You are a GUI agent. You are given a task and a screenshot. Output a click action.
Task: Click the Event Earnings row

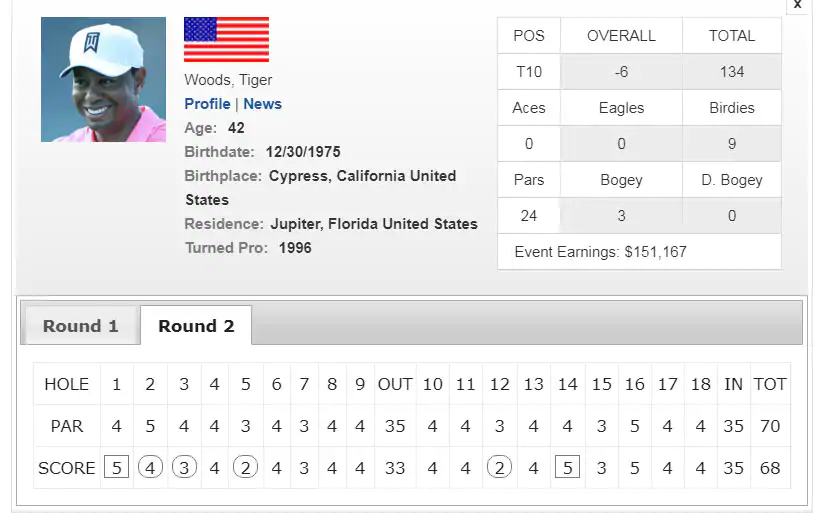tap(639, 252)
